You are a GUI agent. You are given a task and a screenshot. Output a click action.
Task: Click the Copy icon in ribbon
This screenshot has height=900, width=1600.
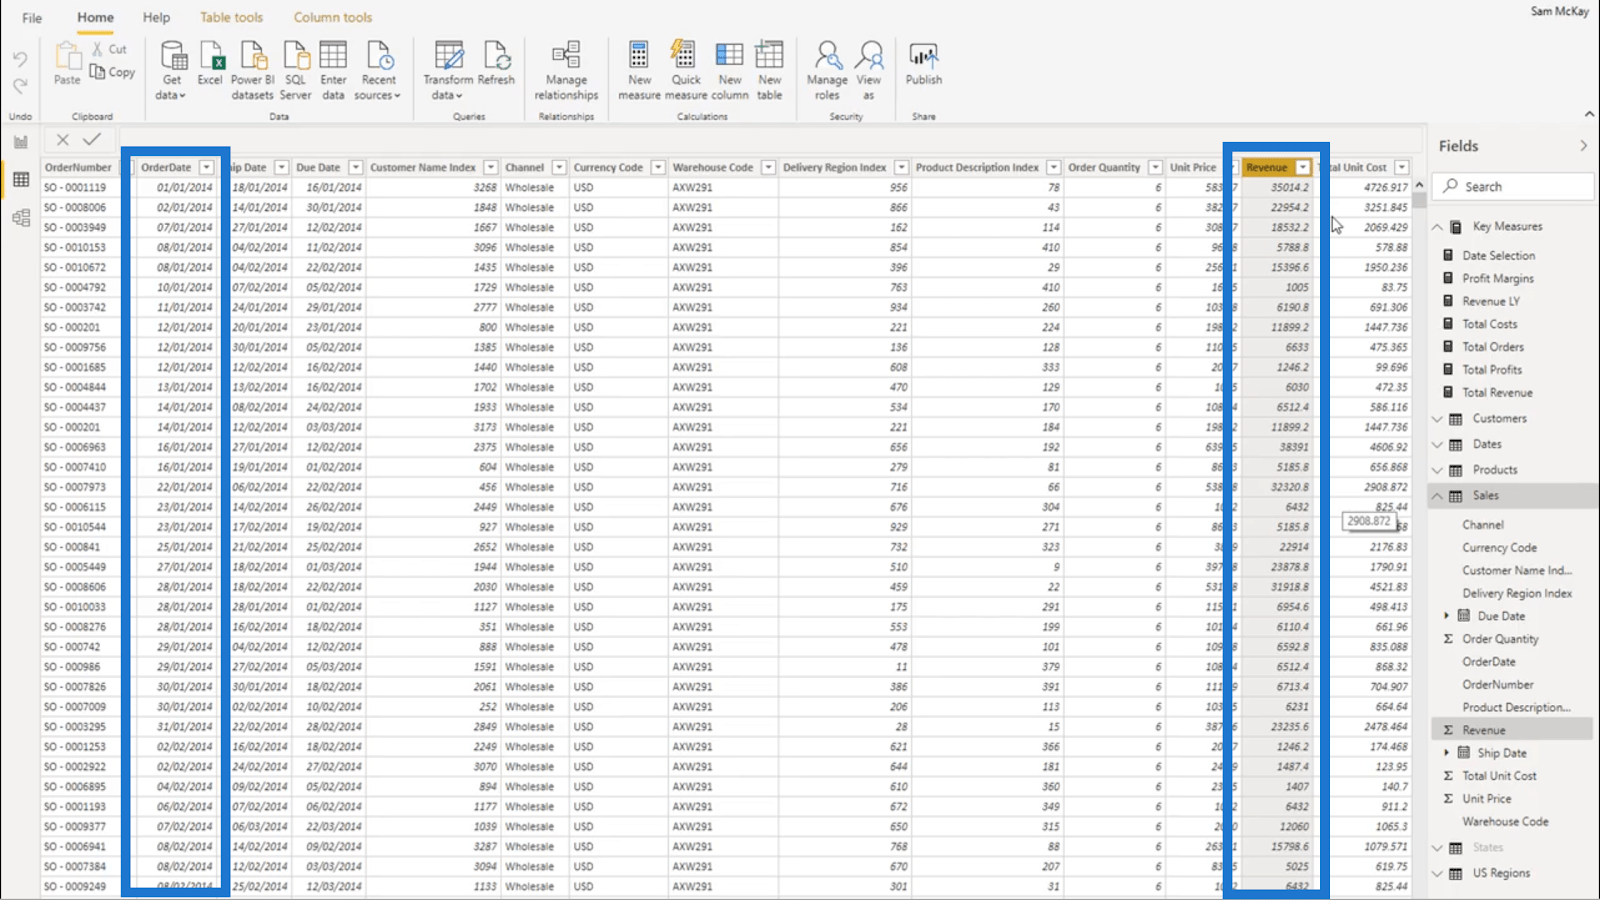(97, 71)
